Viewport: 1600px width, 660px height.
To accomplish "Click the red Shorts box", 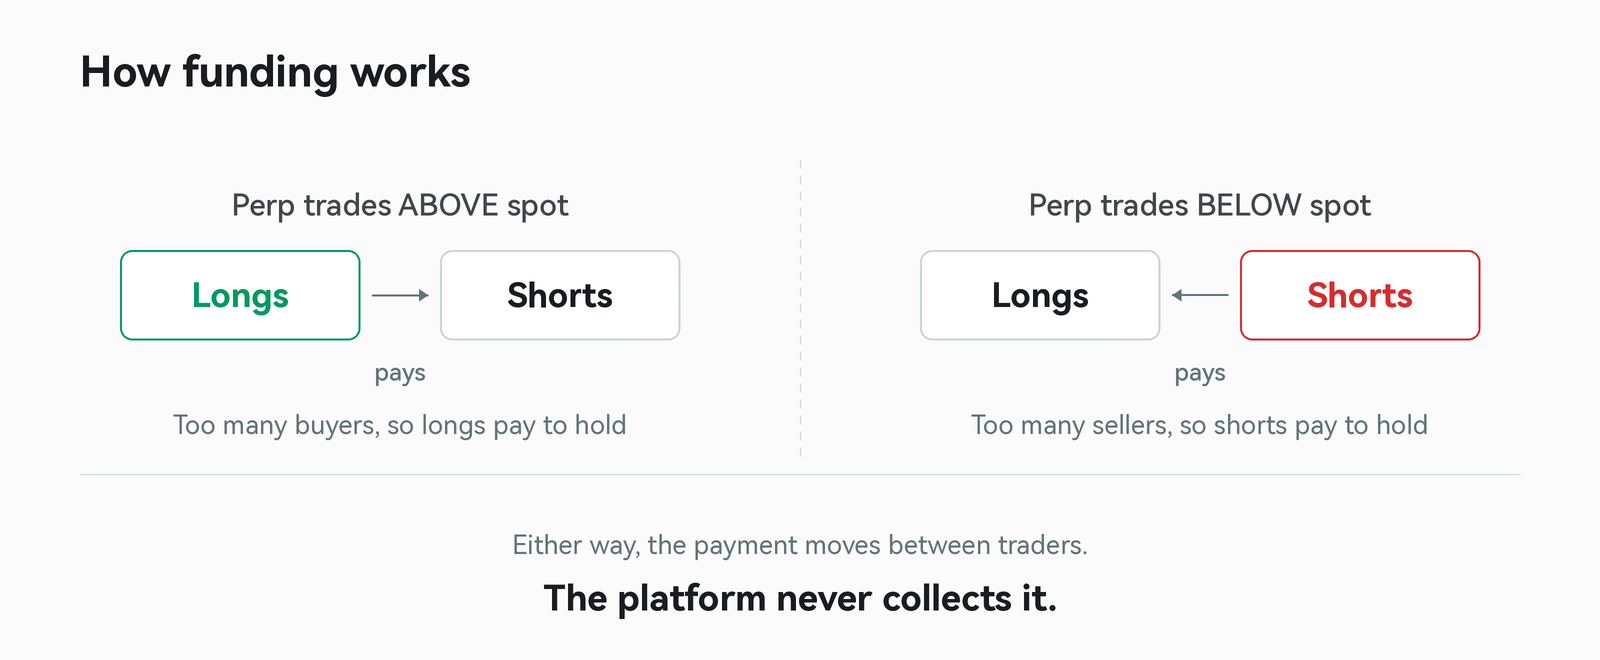I will 1360,295.
